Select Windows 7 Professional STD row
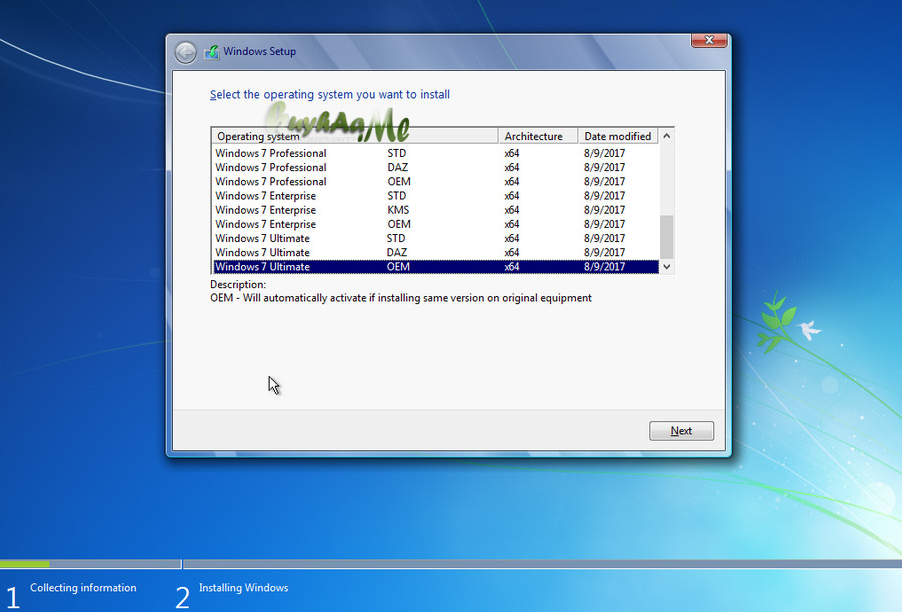Screen dimensions: 902x612 pos(435,153)
